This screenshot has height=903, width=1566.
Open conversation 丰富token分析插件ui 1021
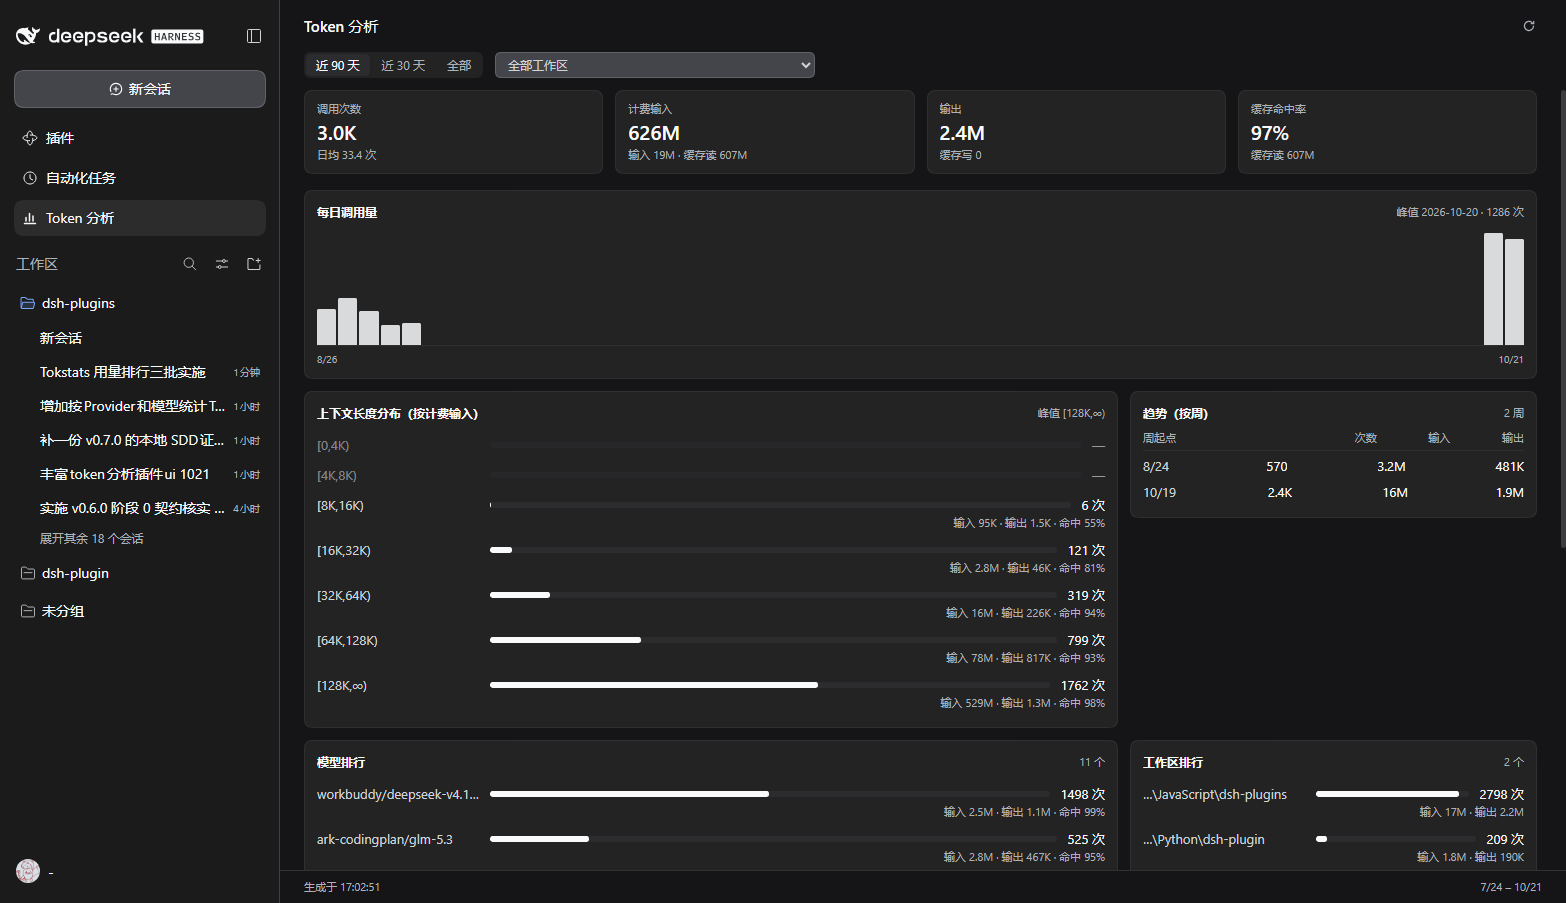click(x=140, y=474)
